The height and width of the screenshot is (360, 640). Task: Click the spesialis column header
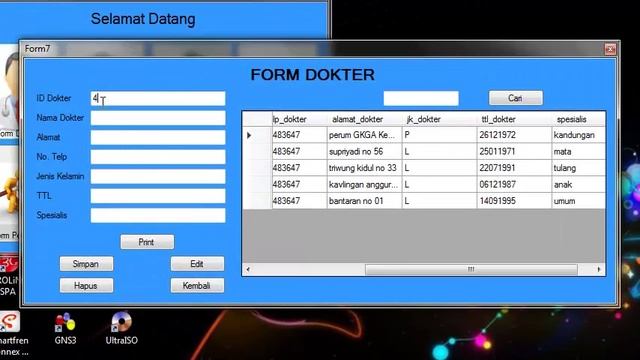tap(578, 119)
